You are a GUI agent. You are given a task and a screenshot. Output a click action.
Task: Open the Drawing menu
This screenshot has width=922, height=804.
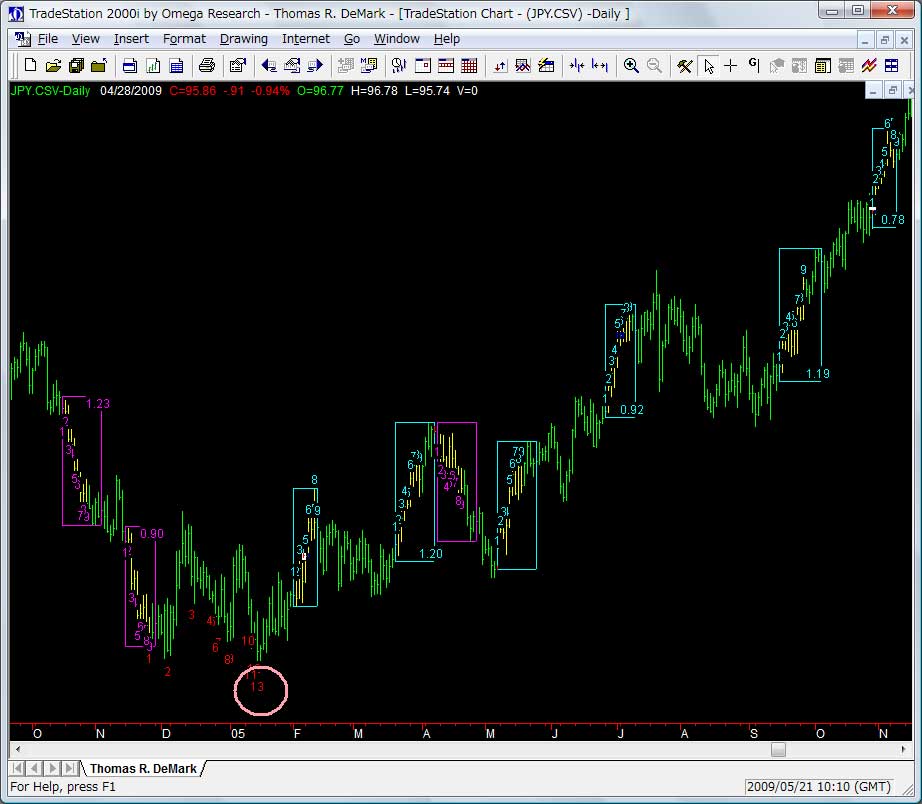(243, 39)
